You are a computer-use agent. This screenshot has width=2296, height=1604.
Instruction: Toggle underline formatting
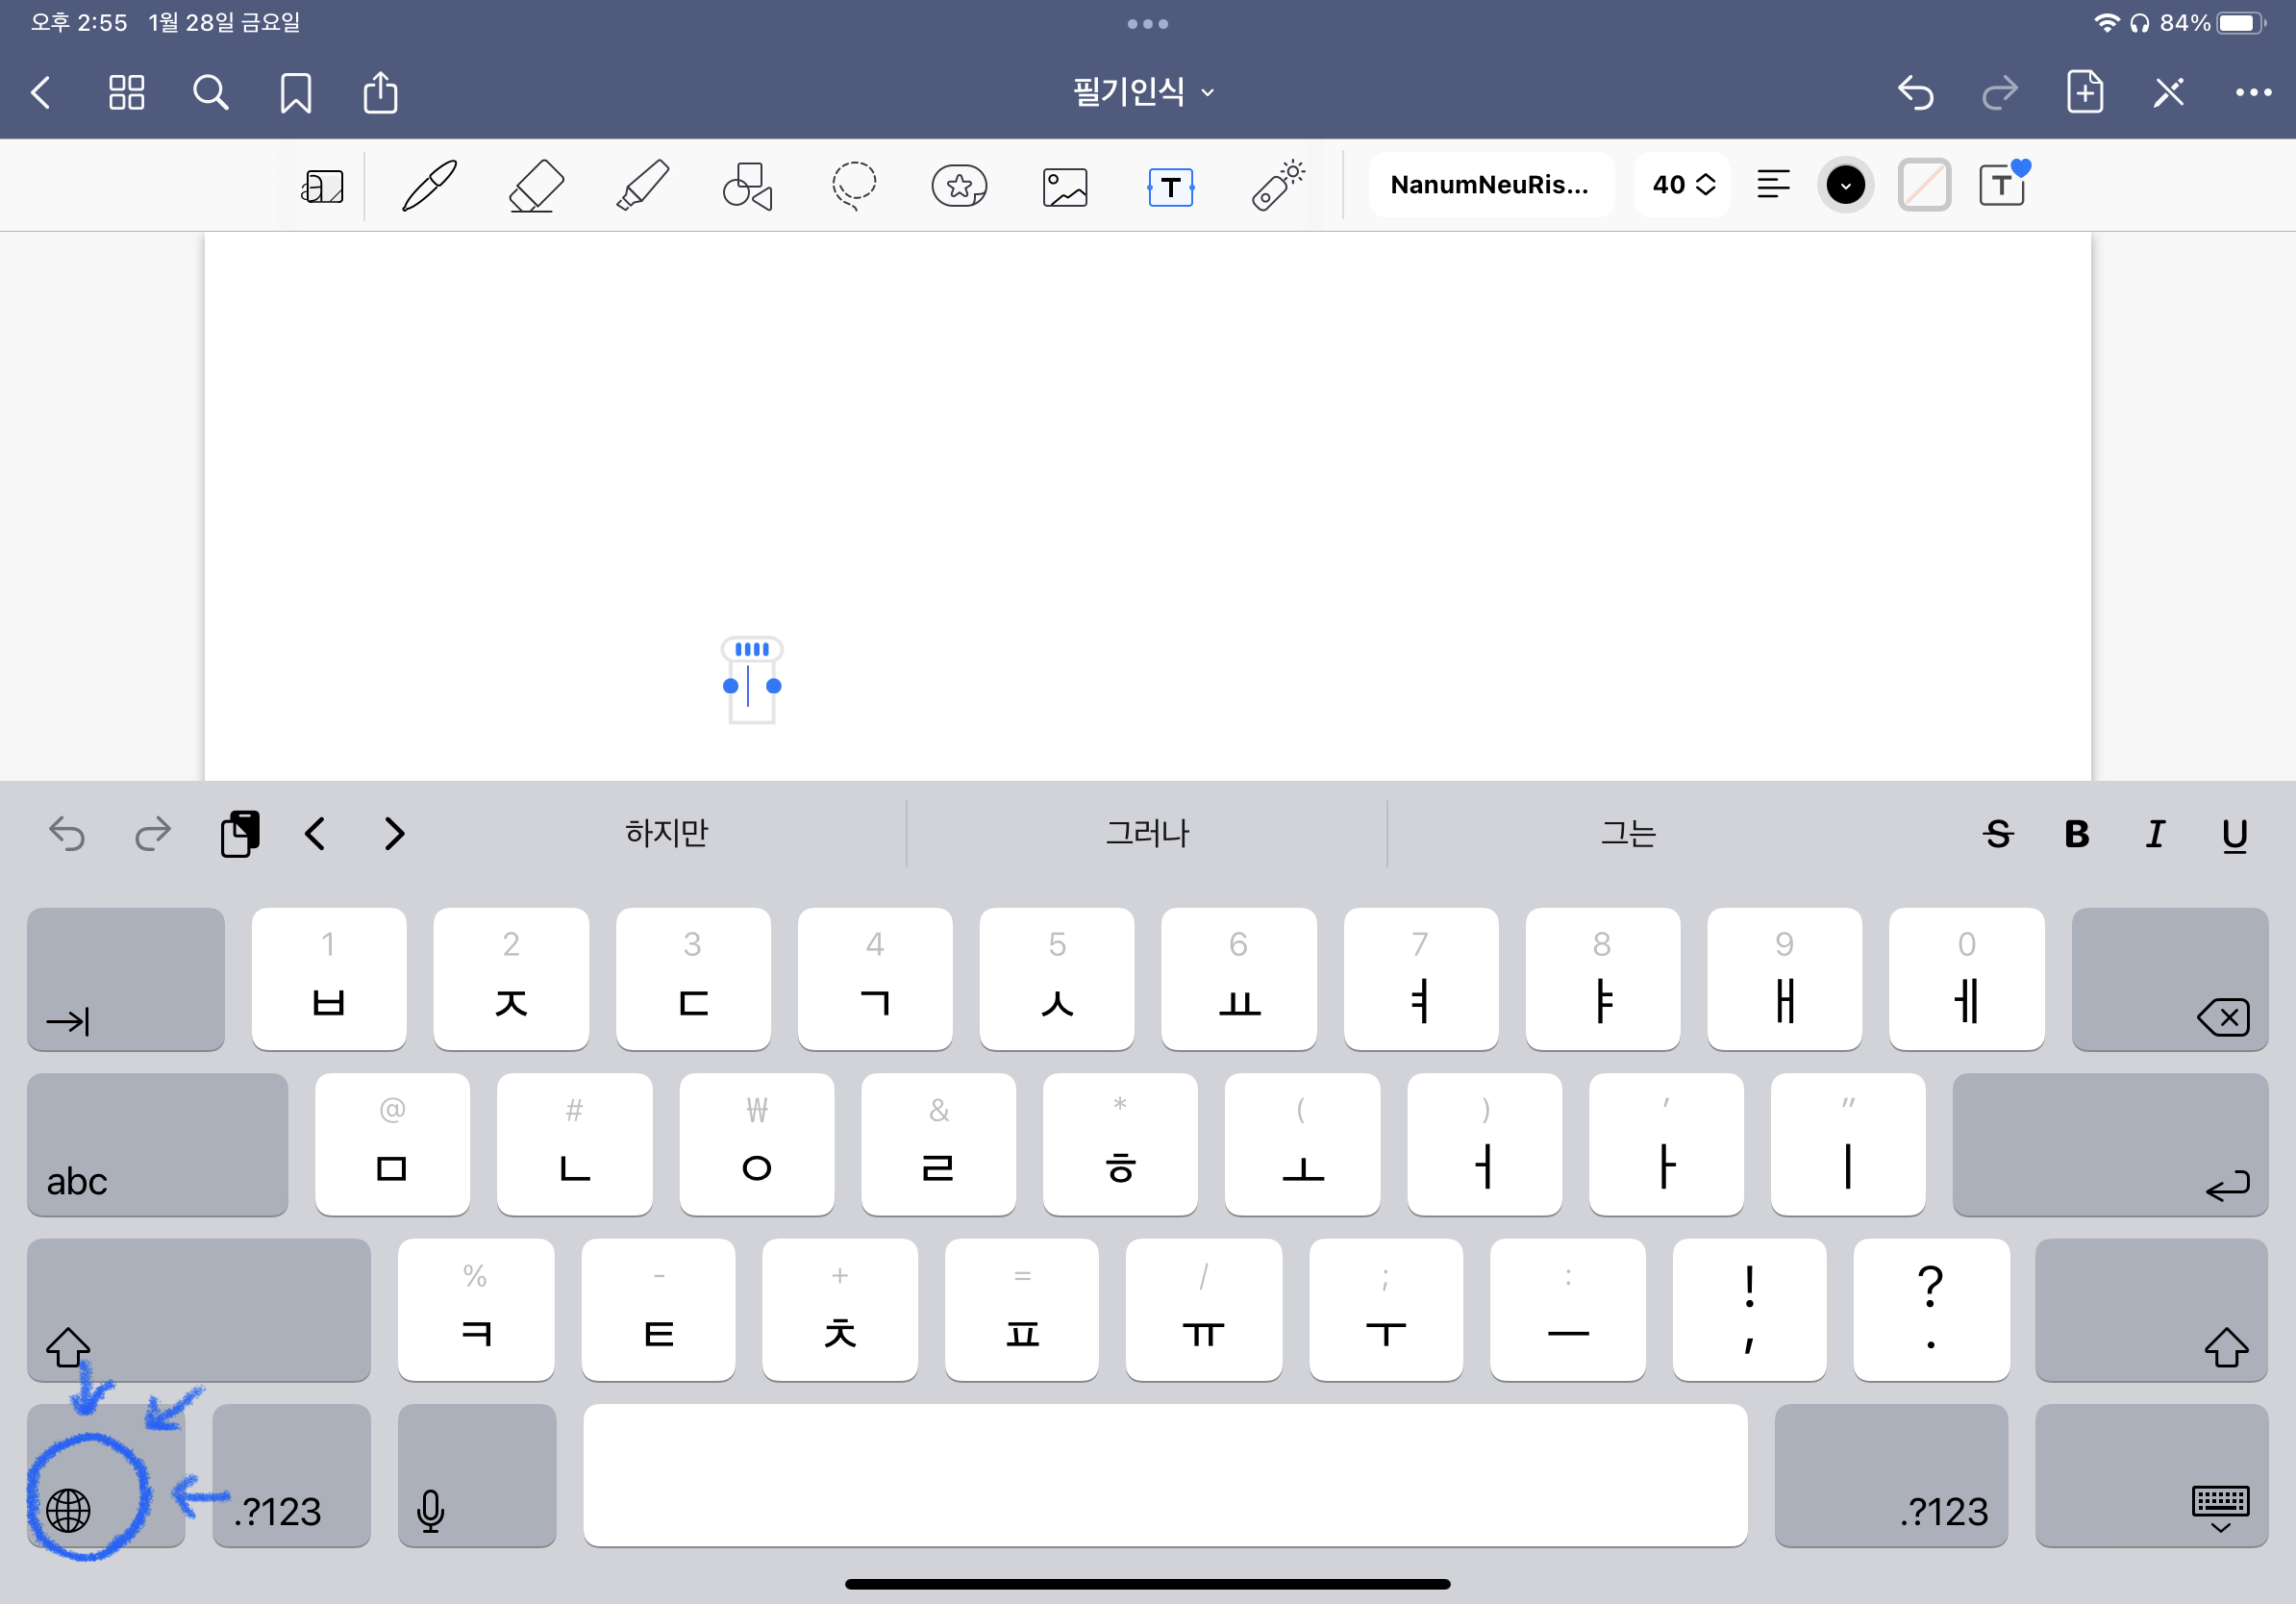click(x=2235, y=834)
